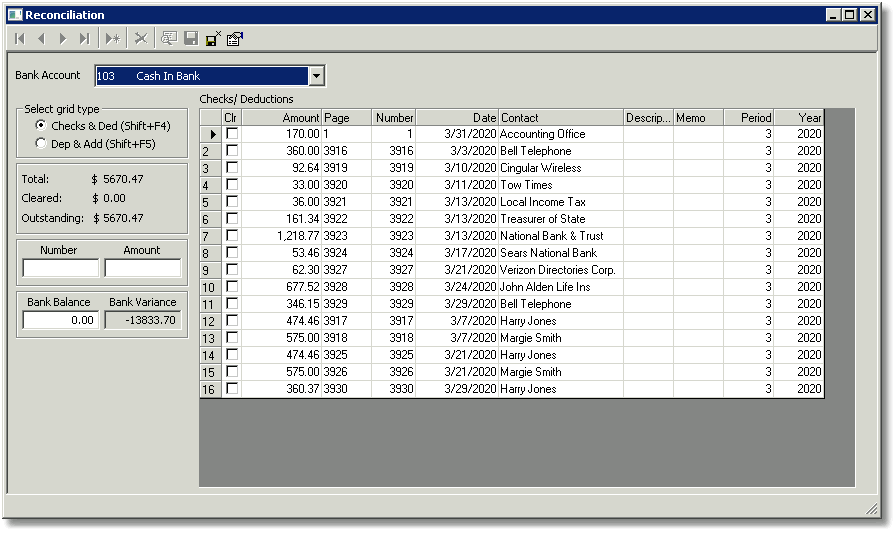Viewport: 896px width, 533px height.
Task: Click the 346.15 amount cell
Action: (282, 304)
